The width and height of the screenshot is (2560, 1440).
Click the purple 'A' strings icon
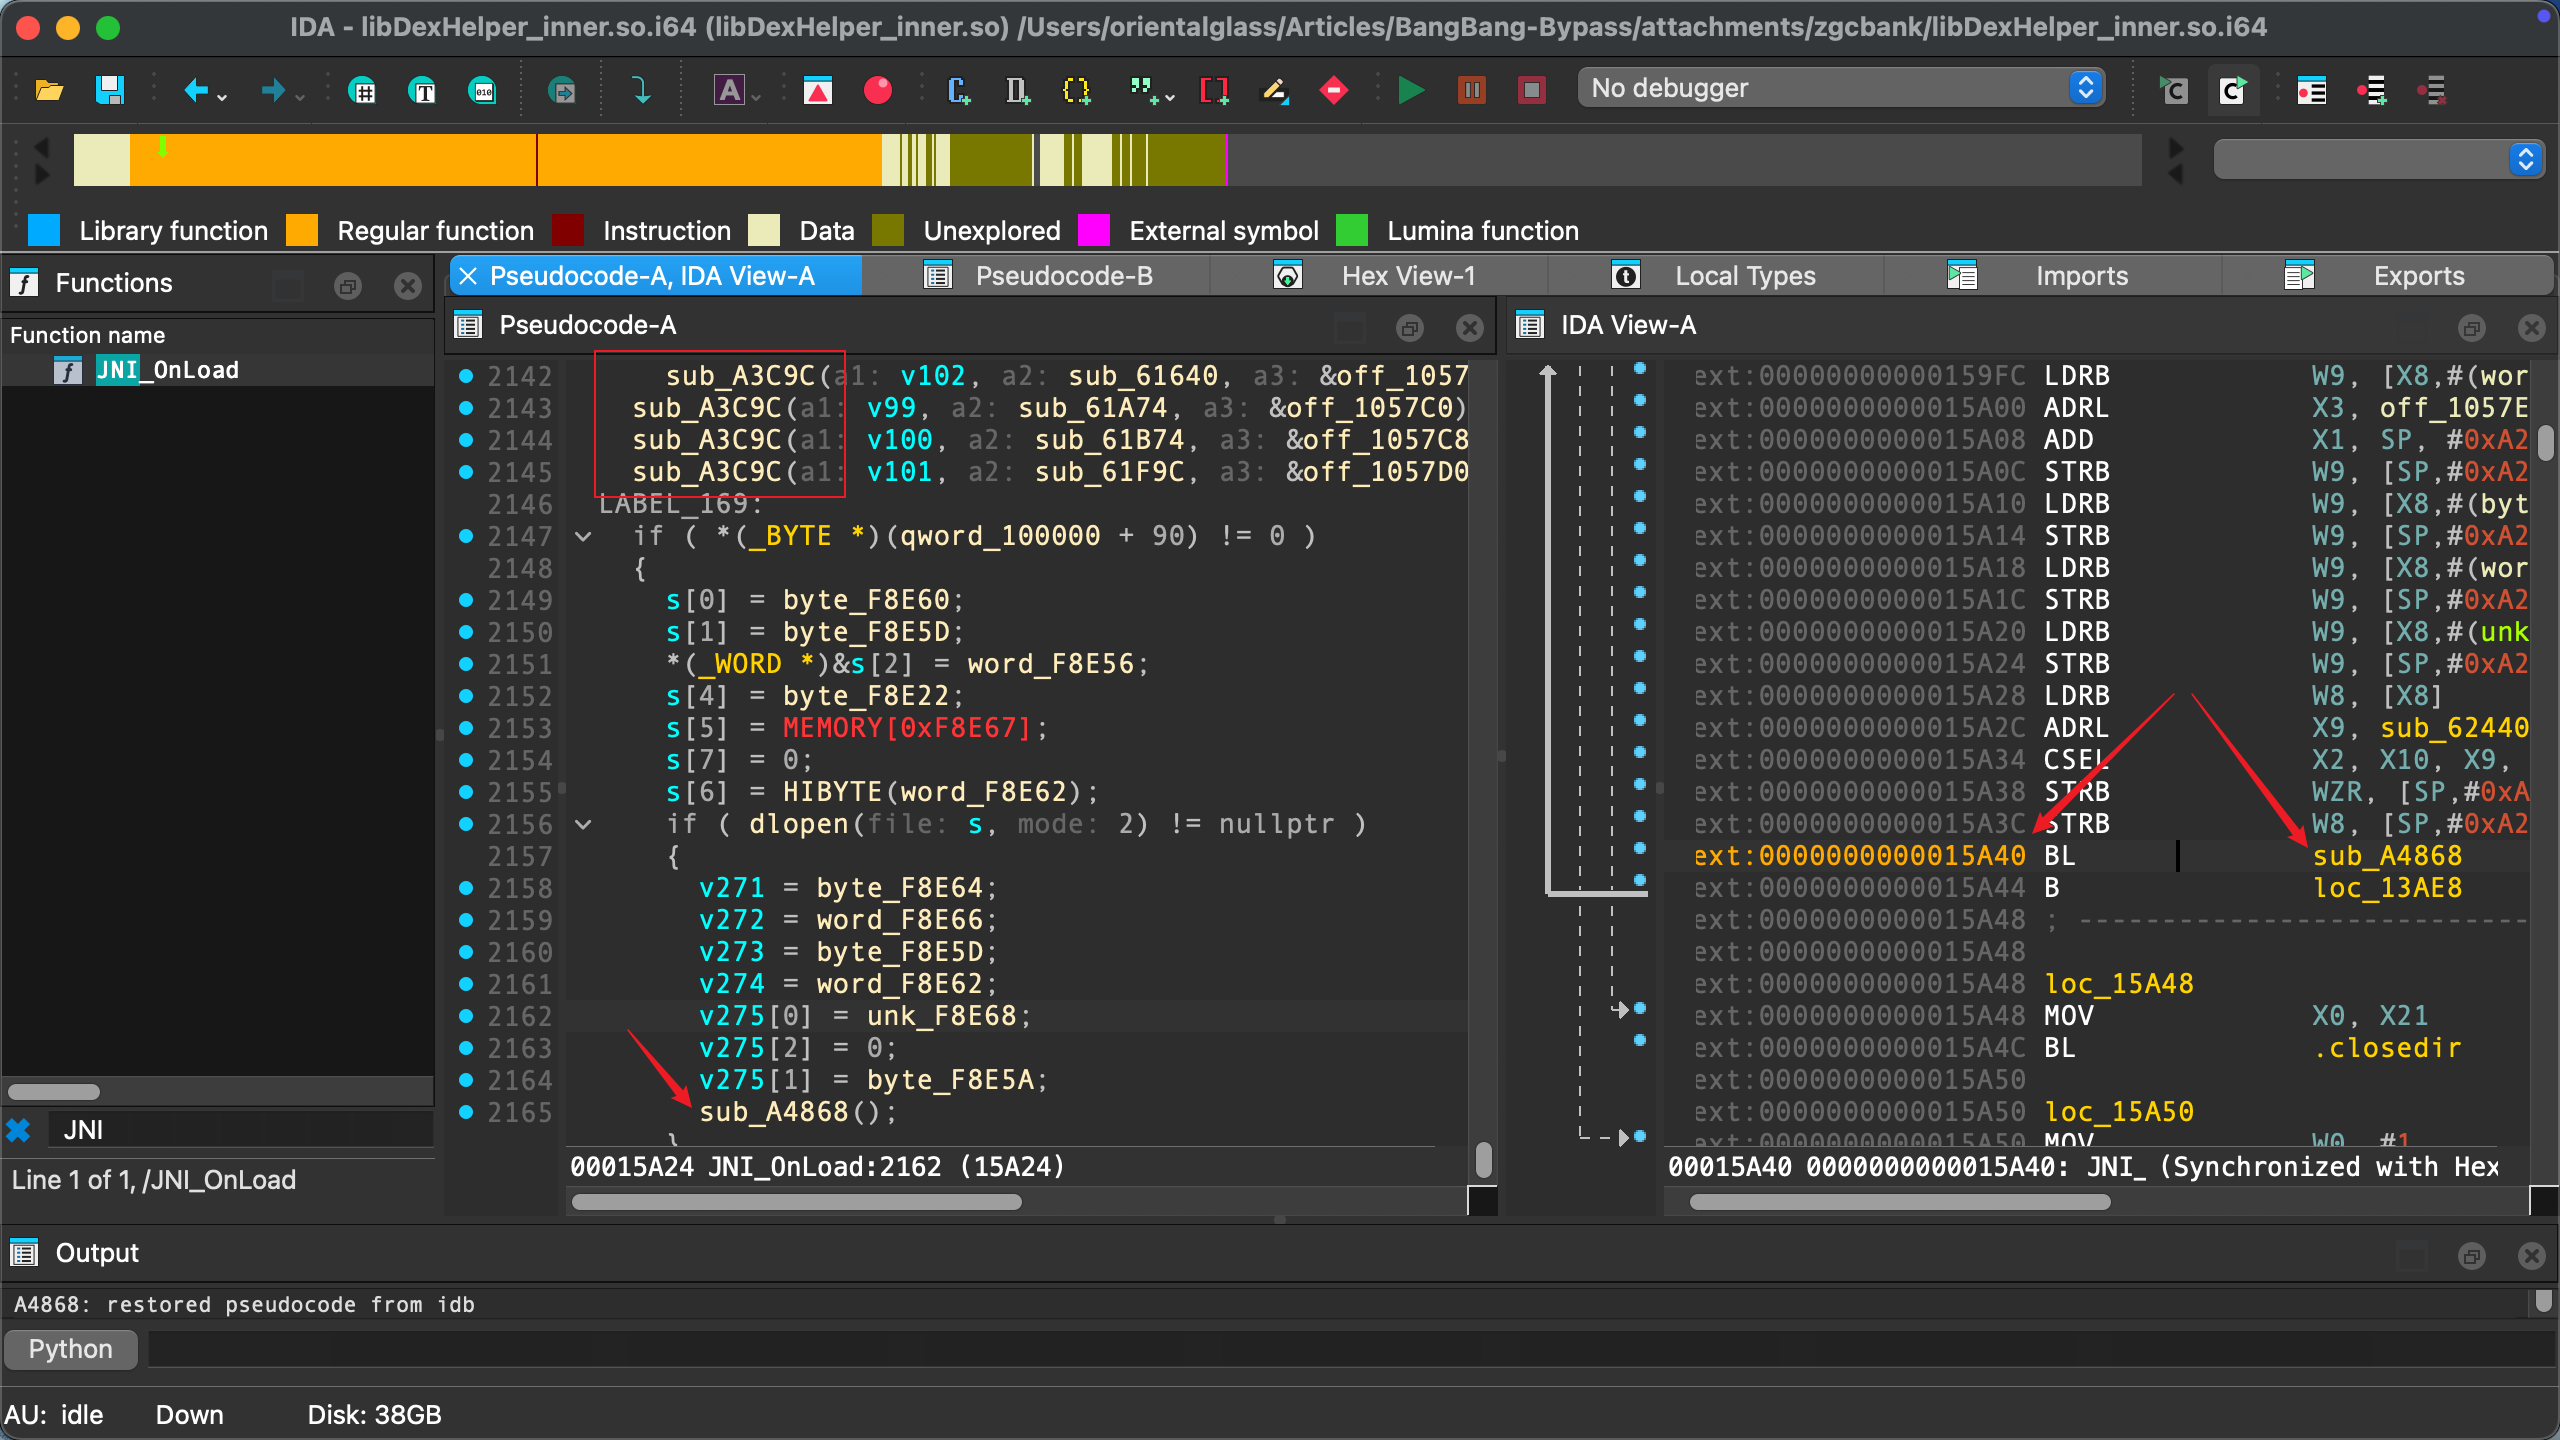[x=729, y=91]
